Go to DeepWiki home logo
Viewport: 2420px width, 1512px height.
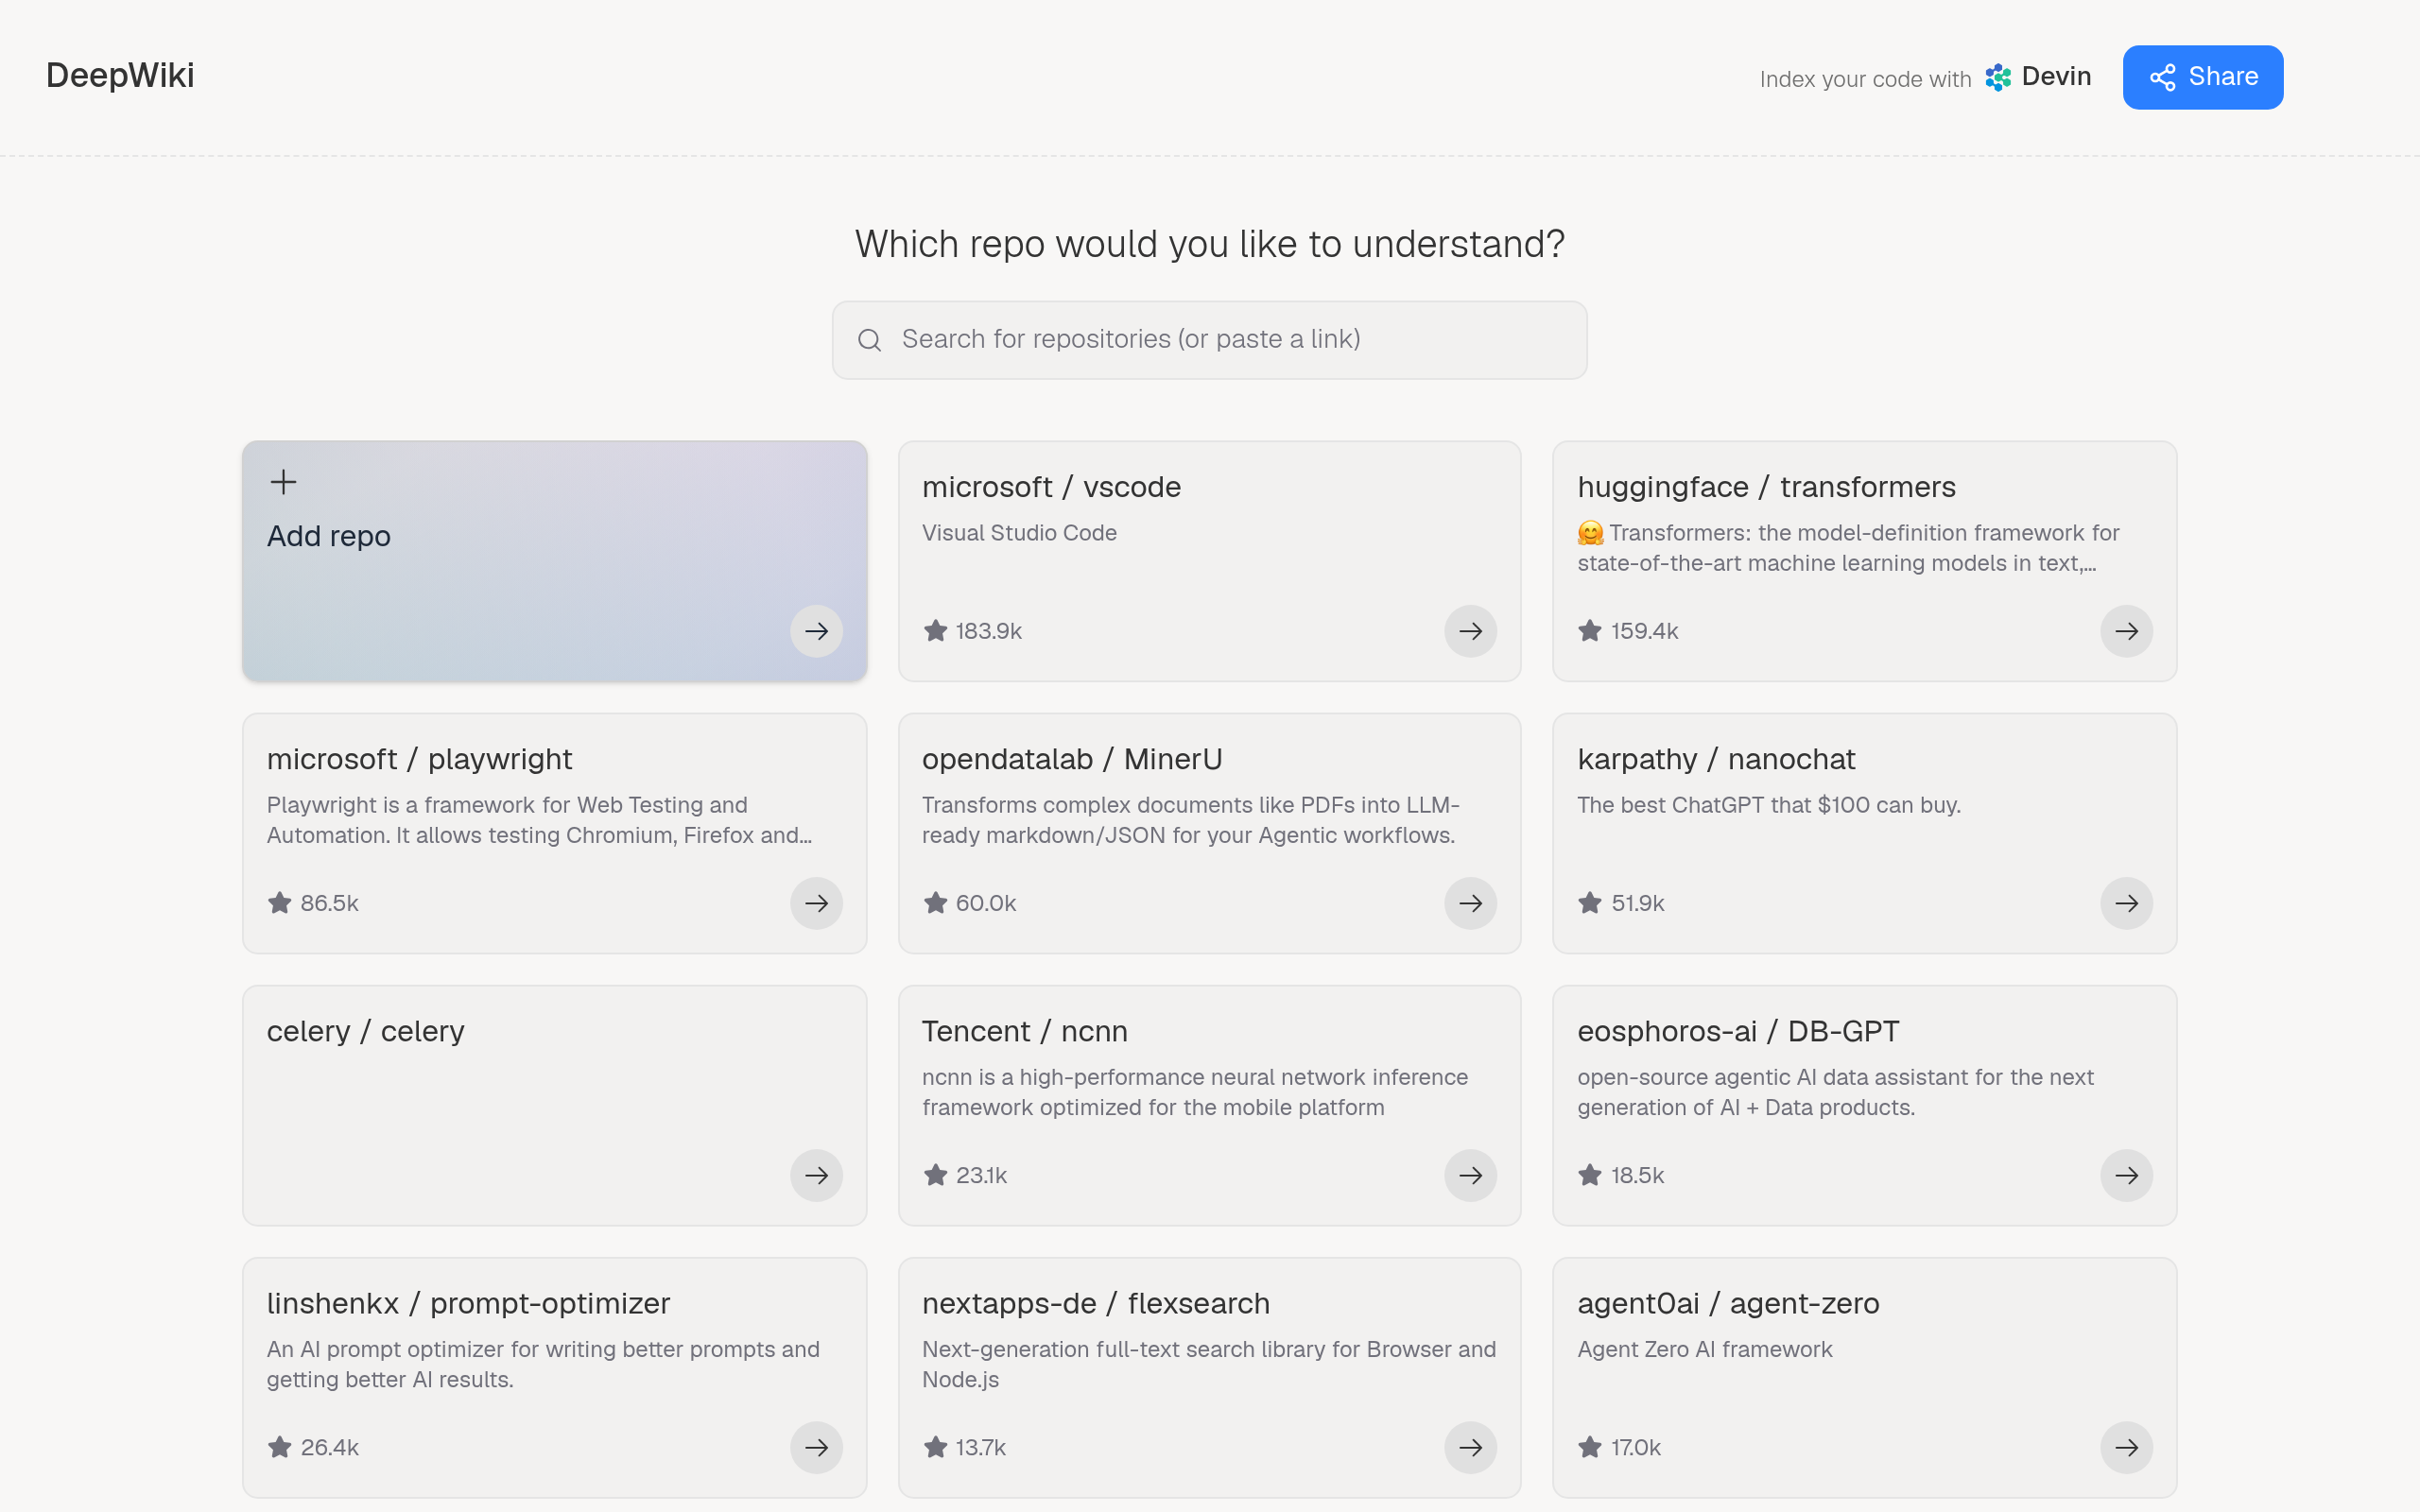(120, 76)
